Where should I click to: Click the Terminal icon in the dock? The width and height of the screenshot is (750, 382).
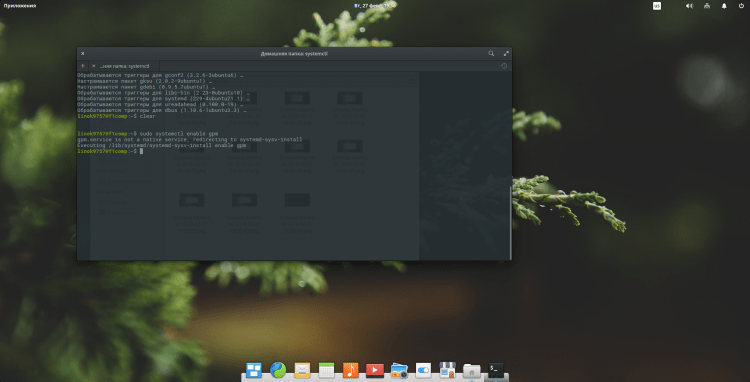pyautogui.click(x=496, y=370)
